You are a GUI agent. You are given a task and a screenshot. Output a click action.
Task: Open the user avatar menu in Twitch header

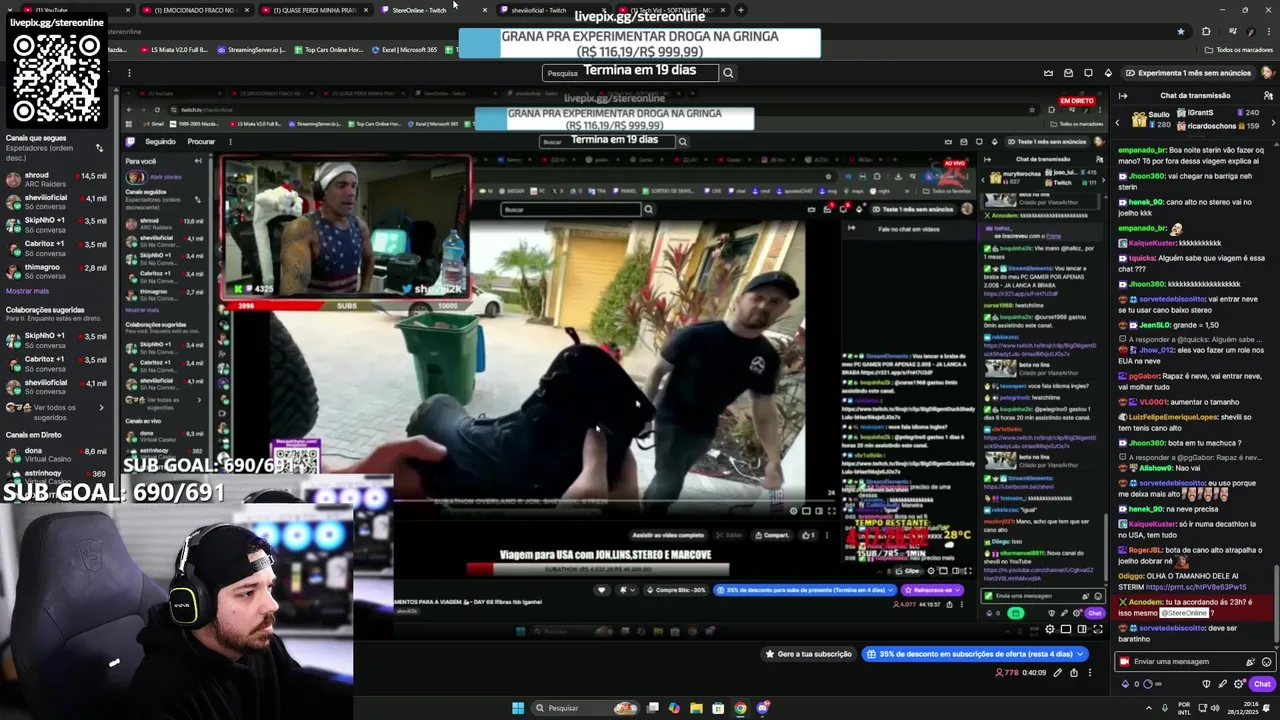(x=1267, y=73)
